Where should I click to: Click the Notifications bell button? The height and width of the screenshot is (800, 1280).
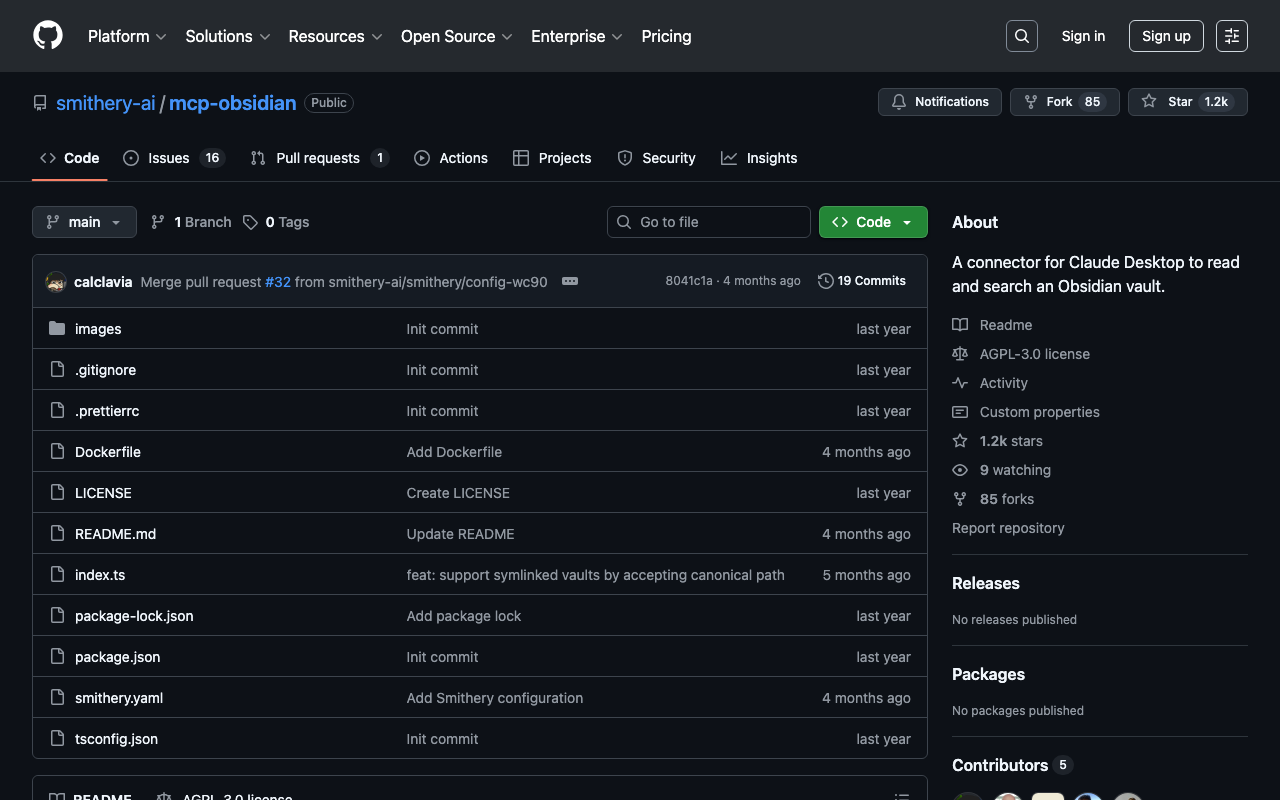click(939, 102)
